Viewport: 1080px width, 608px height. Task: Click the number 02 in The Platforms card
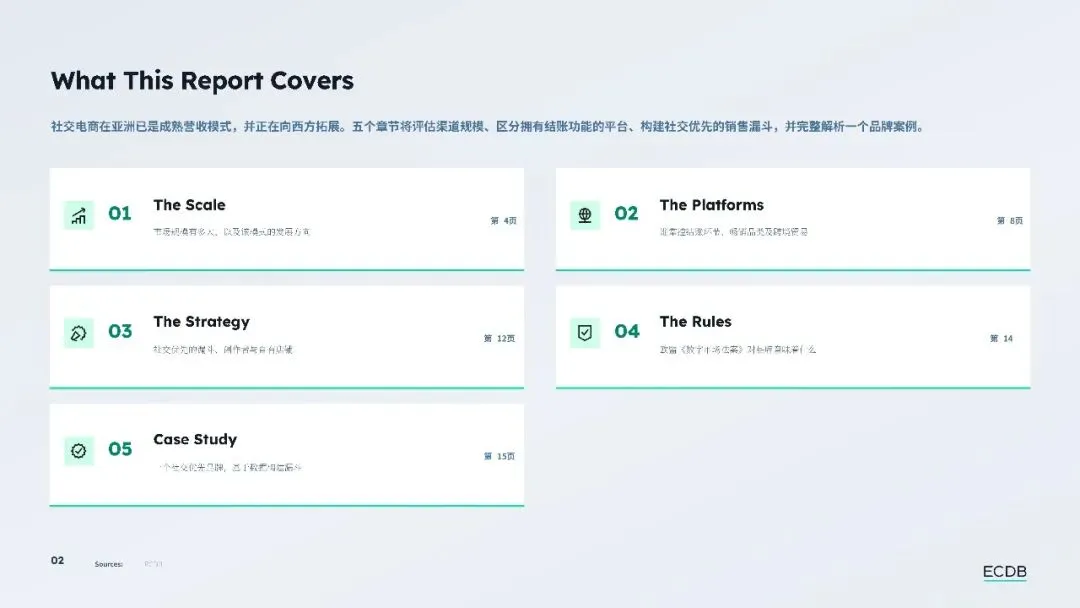coord(626,213)
